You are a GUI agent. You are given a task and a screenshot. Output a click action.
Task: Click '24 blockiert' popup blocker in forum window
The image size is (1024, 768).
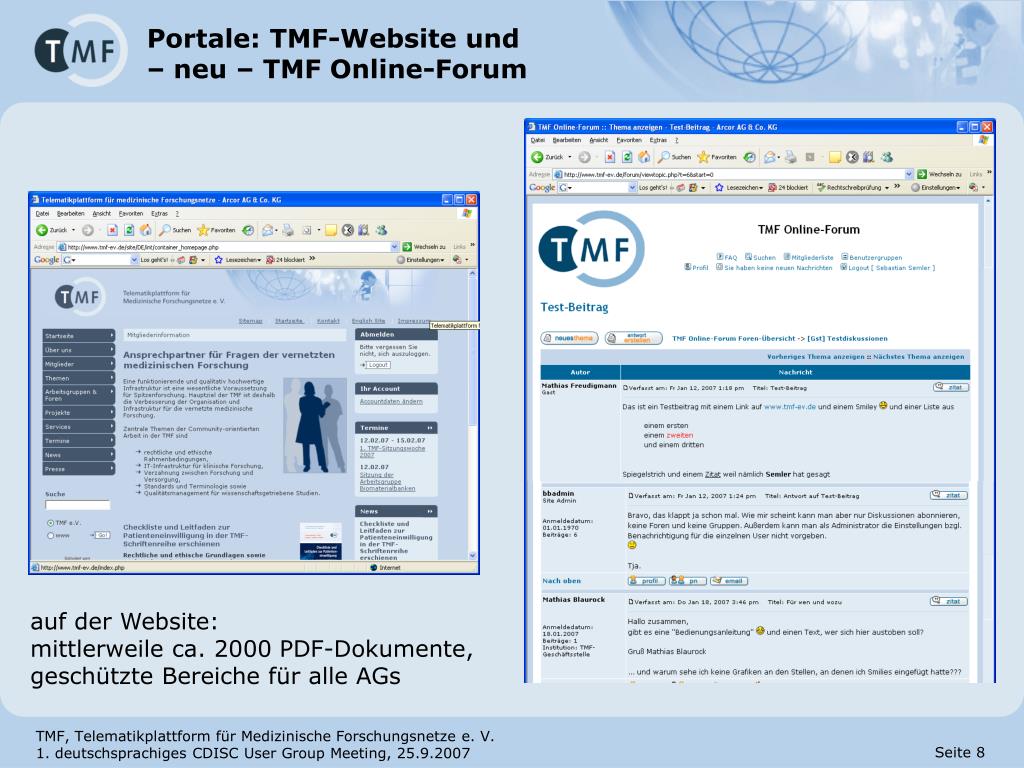(788, 187)
